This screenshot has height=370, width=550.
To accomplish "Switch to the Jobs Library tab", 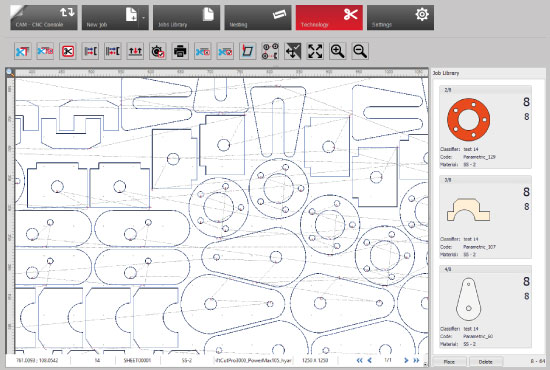I will (x=186, y=18).
